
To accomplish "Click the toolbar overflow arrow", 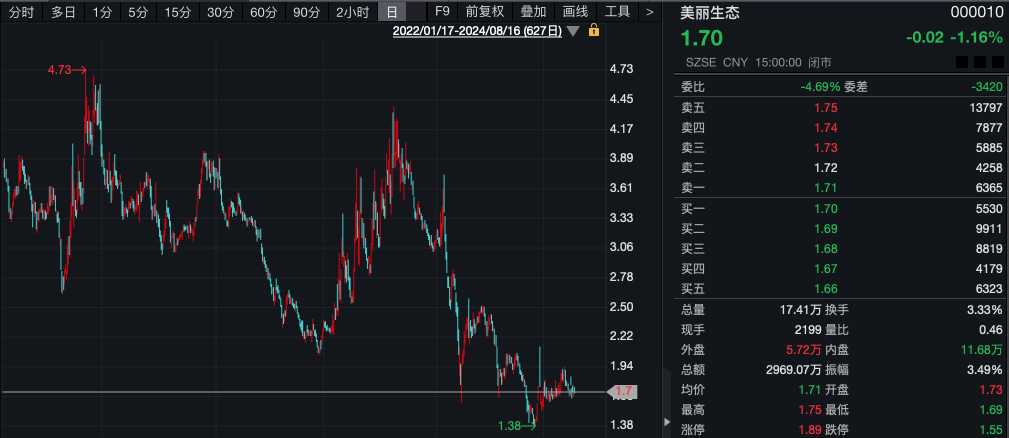I will coord(650,12).
